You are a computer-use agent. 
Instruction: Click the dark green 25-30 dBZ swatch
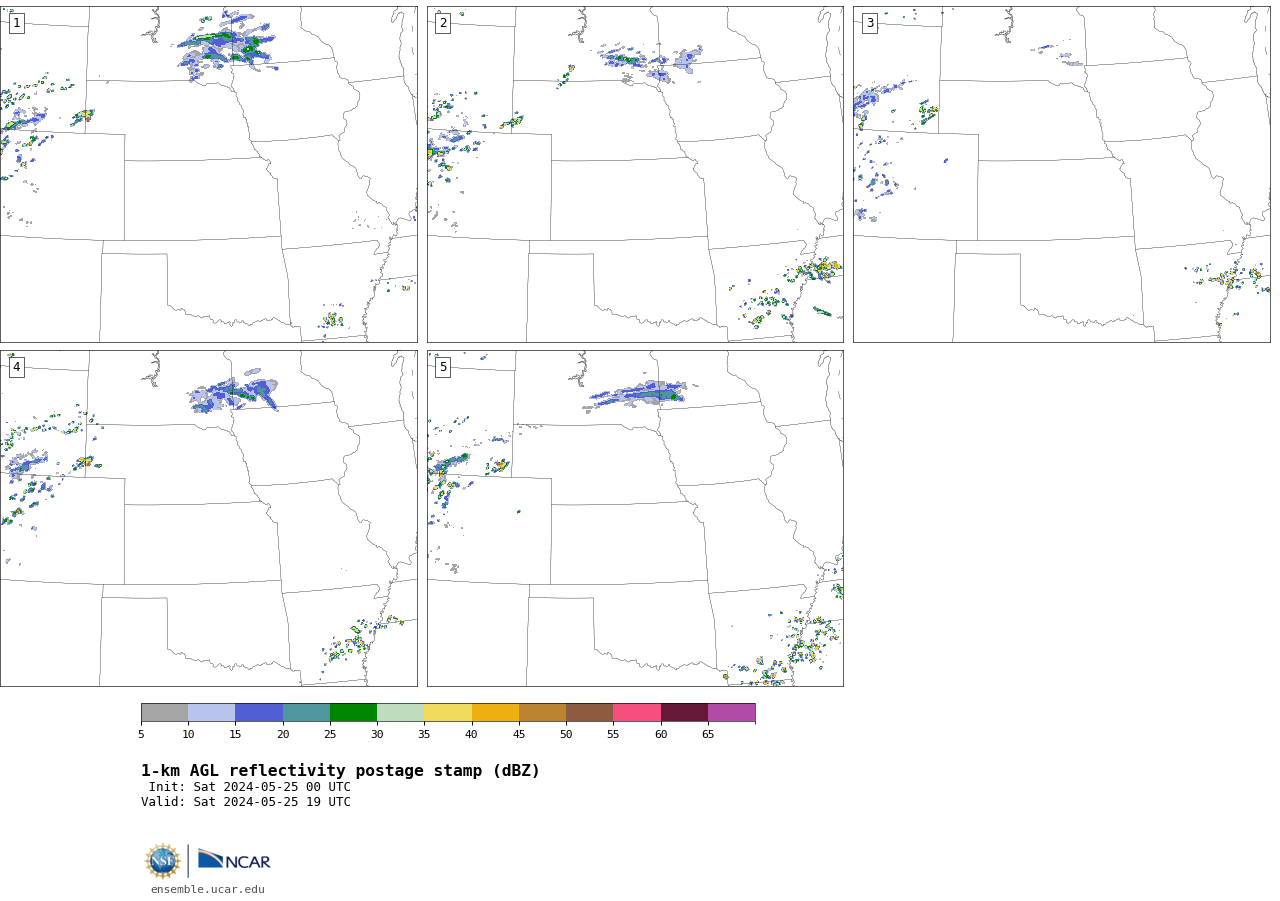[x=353, y=712]
